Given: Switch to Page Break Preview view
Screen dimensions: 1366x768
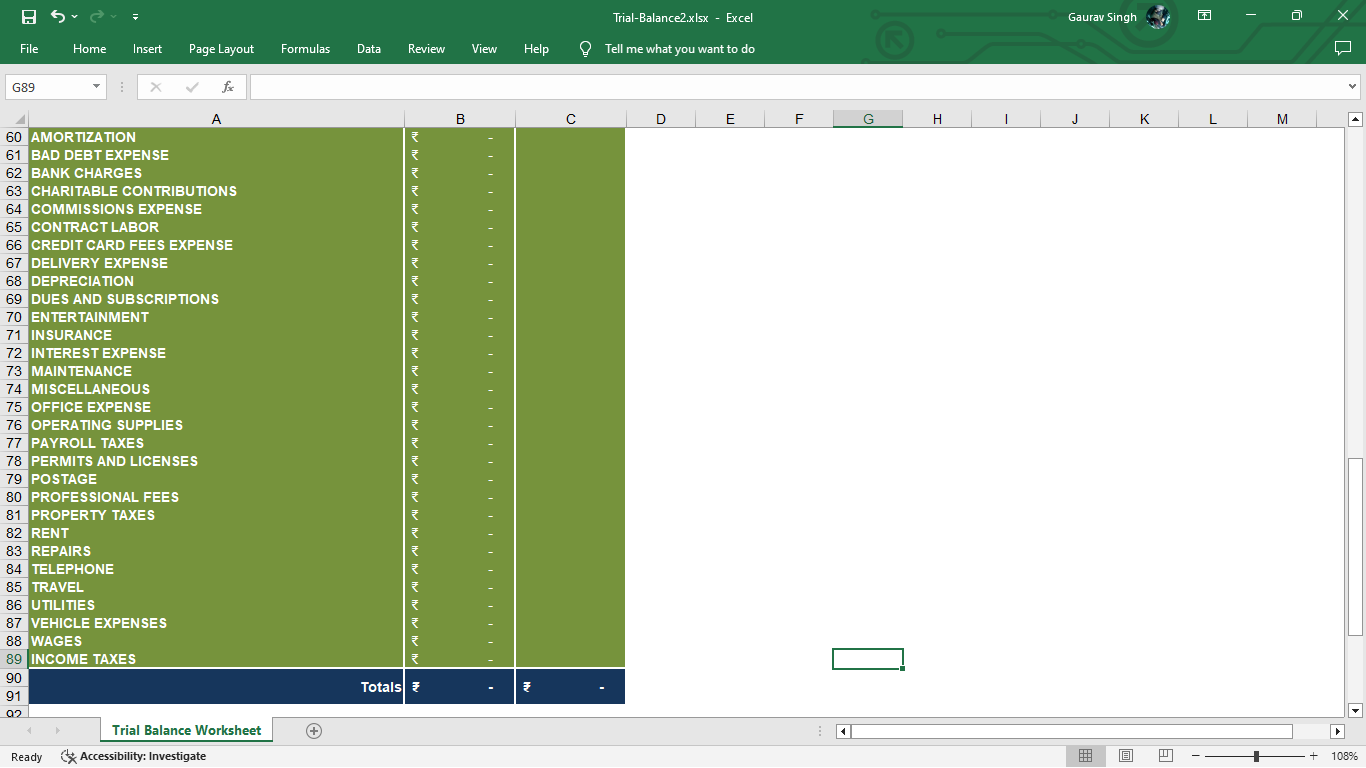Looking at the screenshot, I should 1165,756.
